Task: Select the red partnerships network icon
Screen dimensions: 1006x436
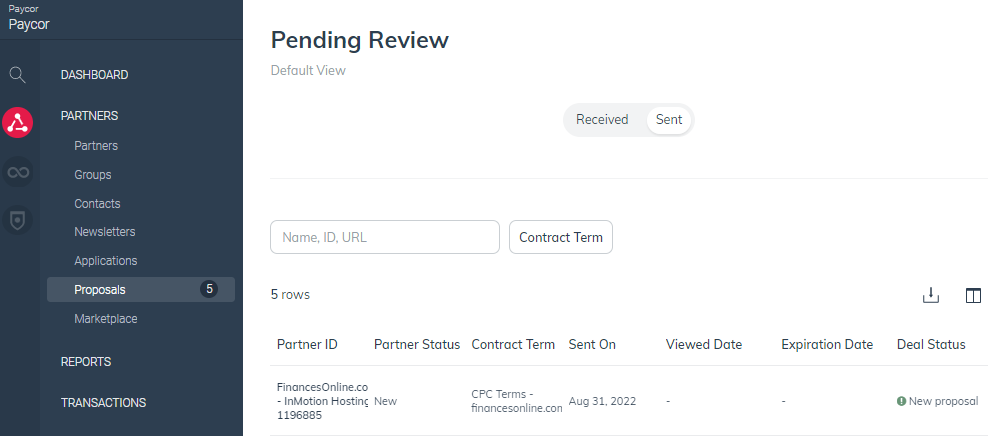Action: pyautogui.click(x=17, y=122)
